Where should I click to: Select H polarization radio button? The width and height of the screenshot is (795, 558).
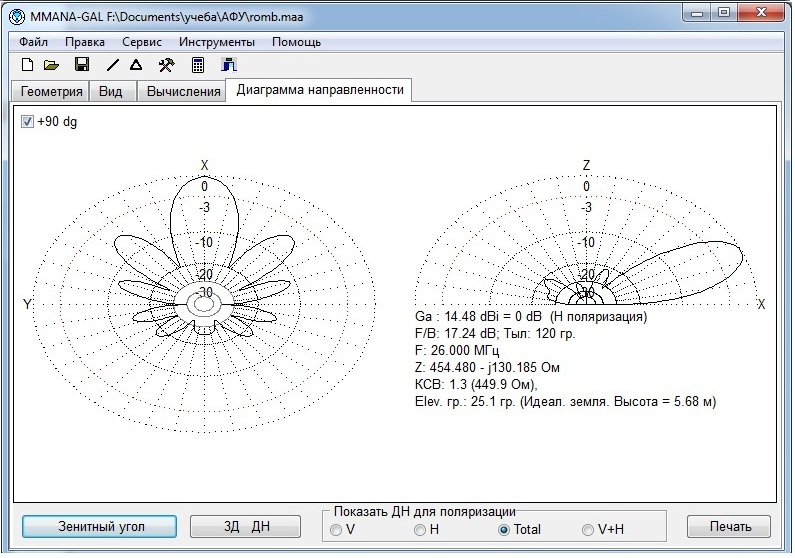[420, 530]
